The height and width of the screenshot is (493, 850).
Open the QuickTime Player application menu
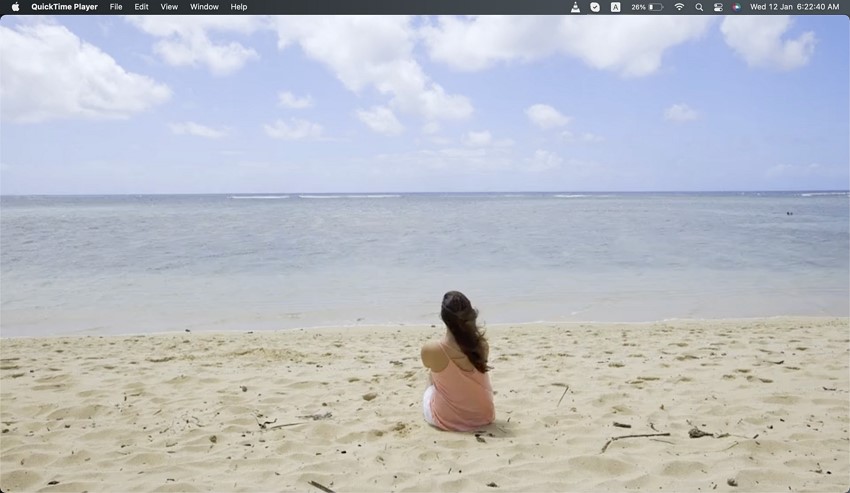(x=65, y=7)
